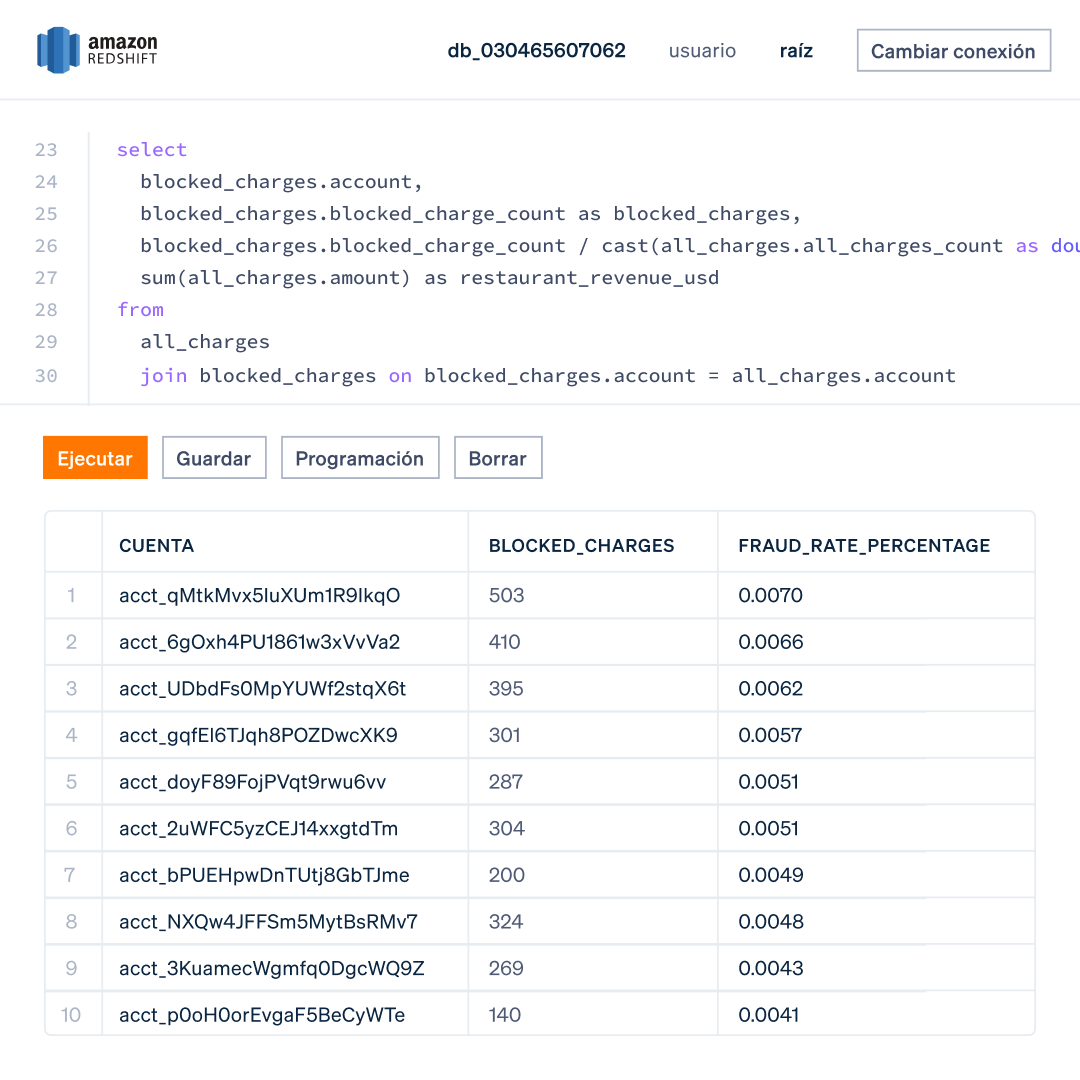Select account acct_doyF89FojPVqt9rwu6vv

click(x=252, y=782)
